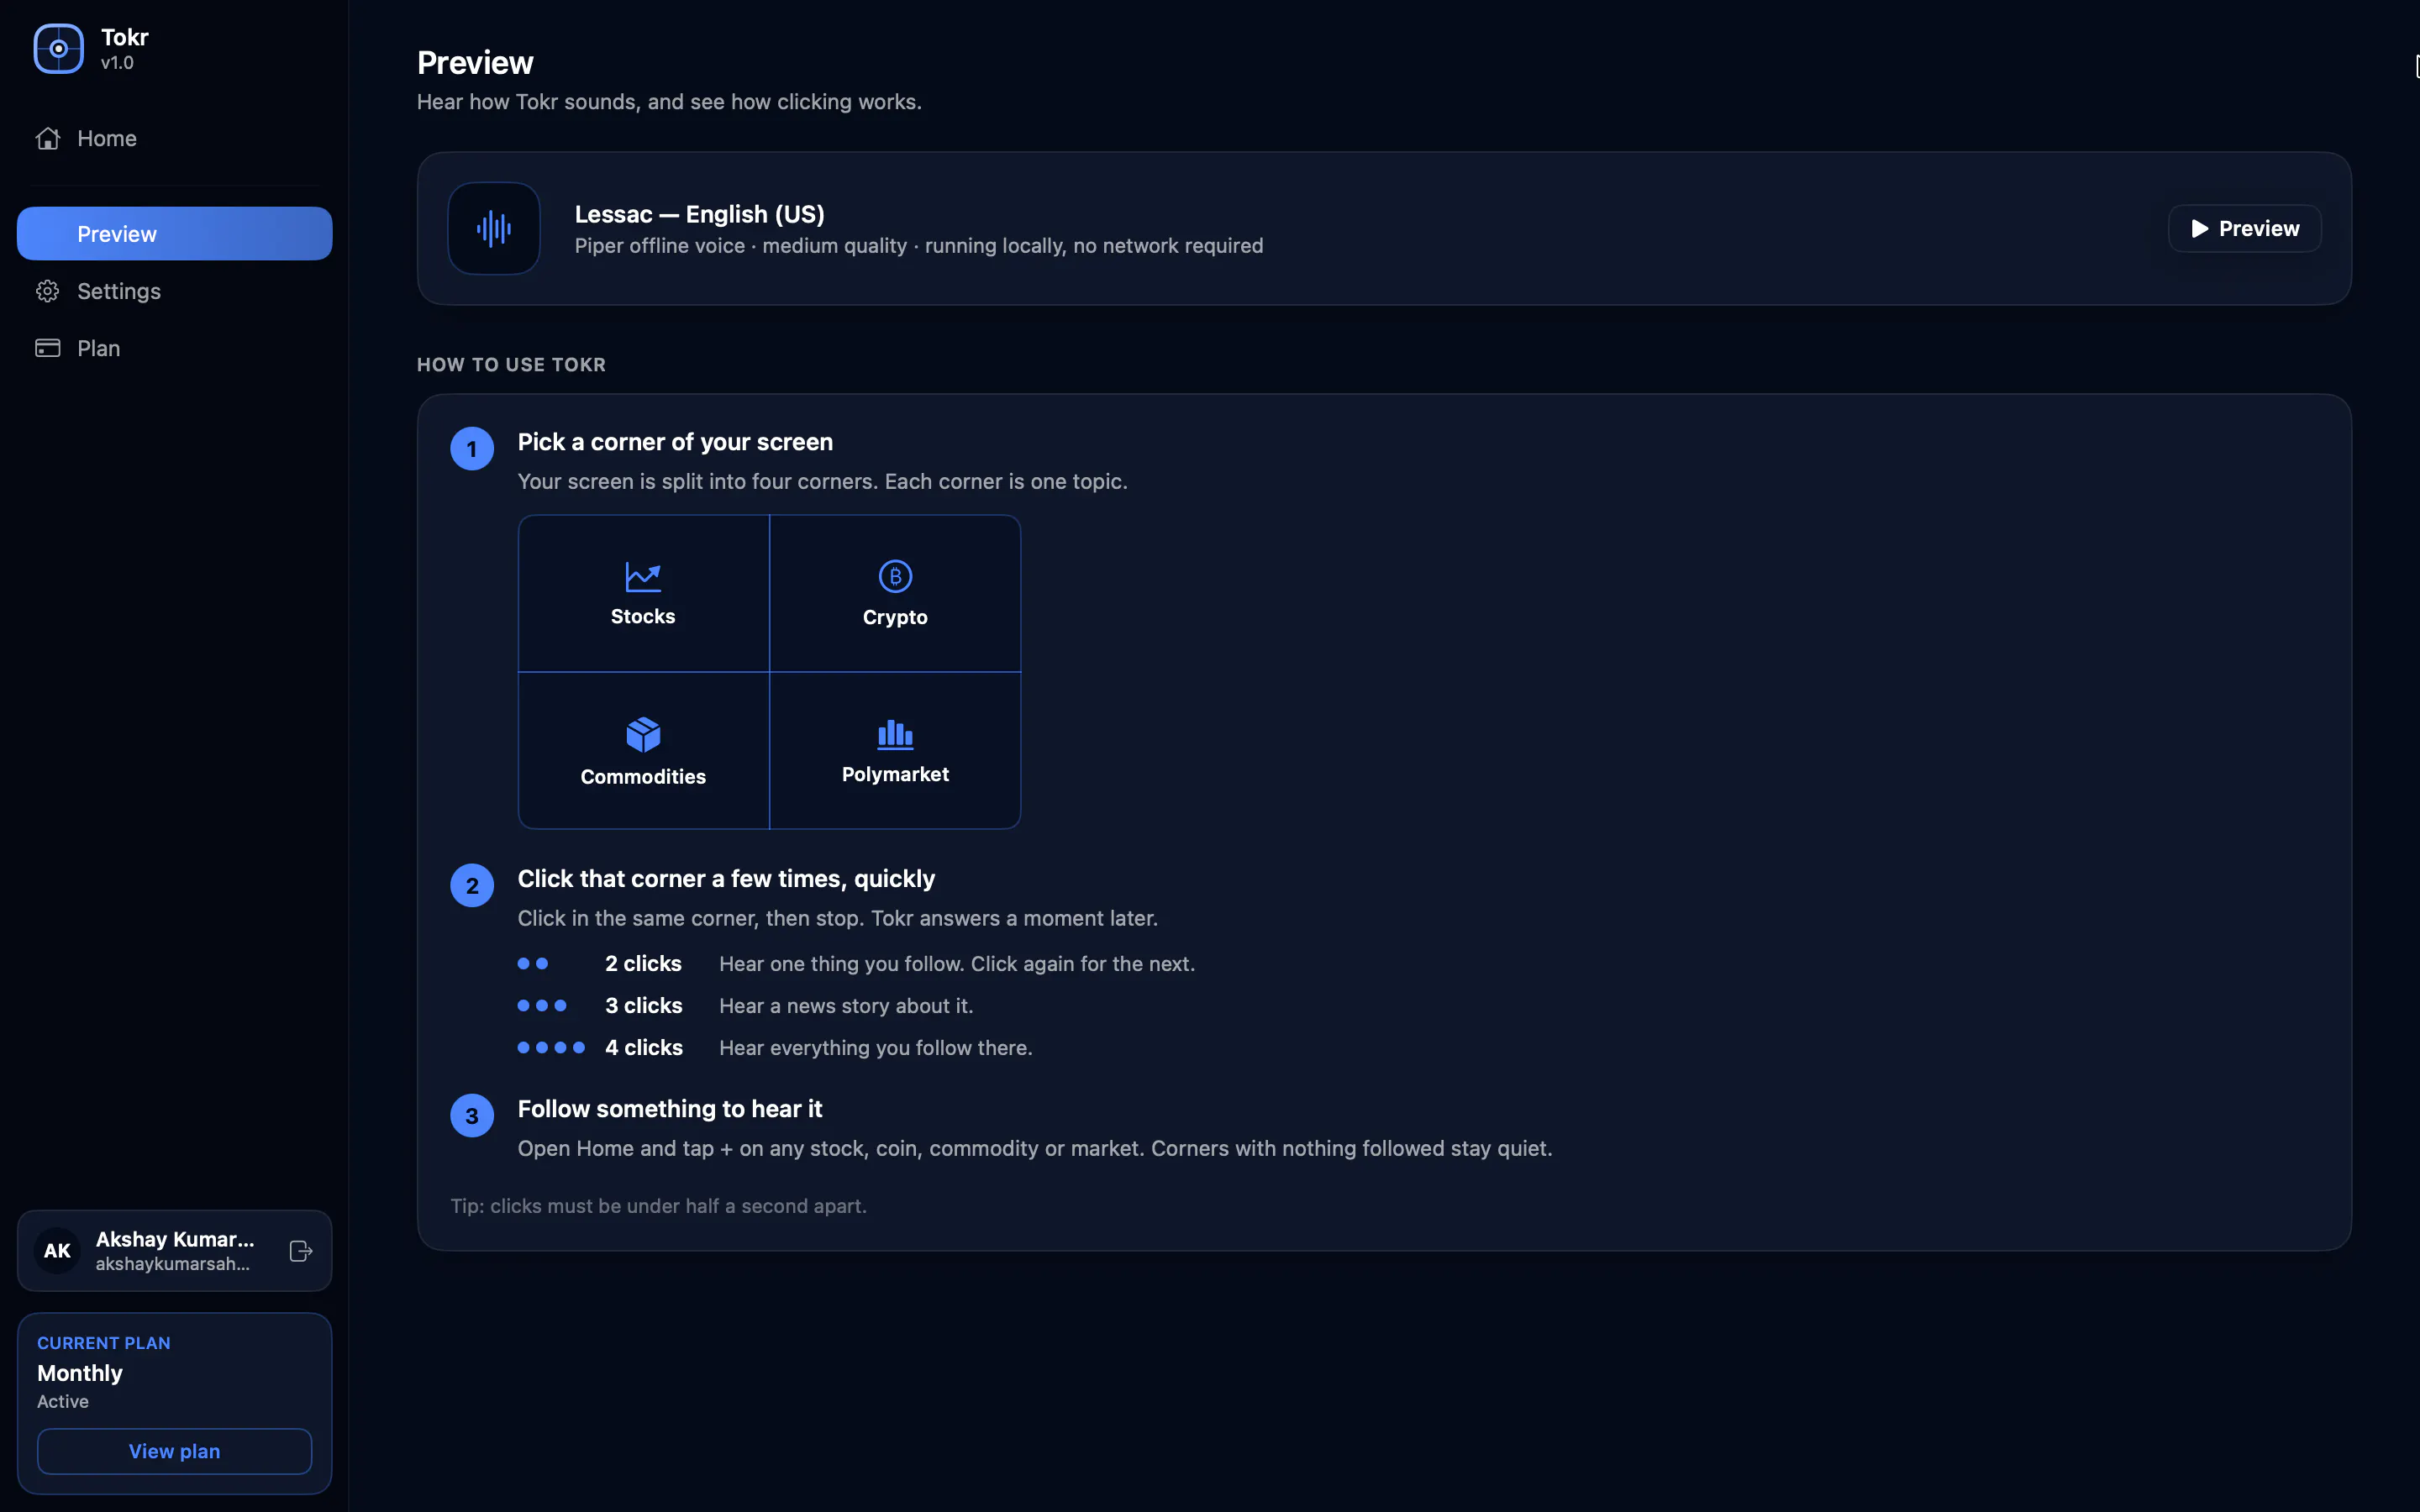Play the Lessac voice Preview button
Image resolution: width=2420 pixels, height=1512 pixels.
pos(2244,228)
